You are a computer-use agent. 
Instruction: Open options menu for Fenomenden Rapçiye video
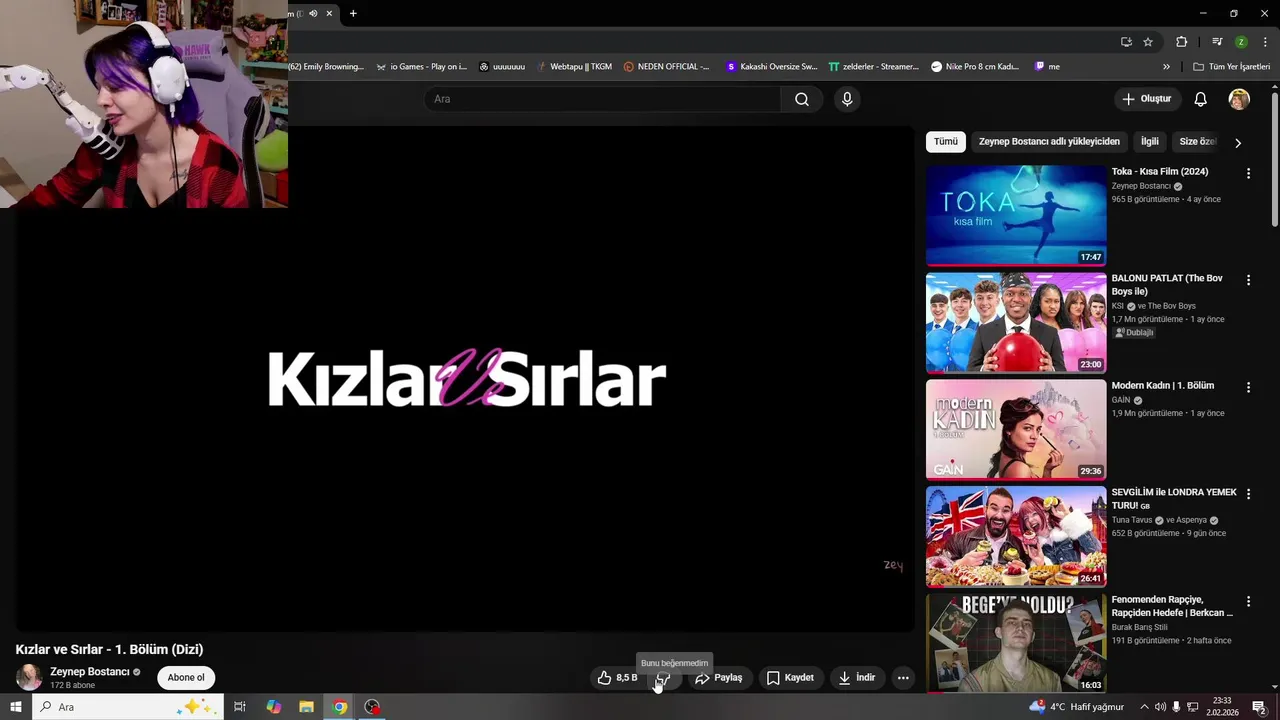point(1248,601)
